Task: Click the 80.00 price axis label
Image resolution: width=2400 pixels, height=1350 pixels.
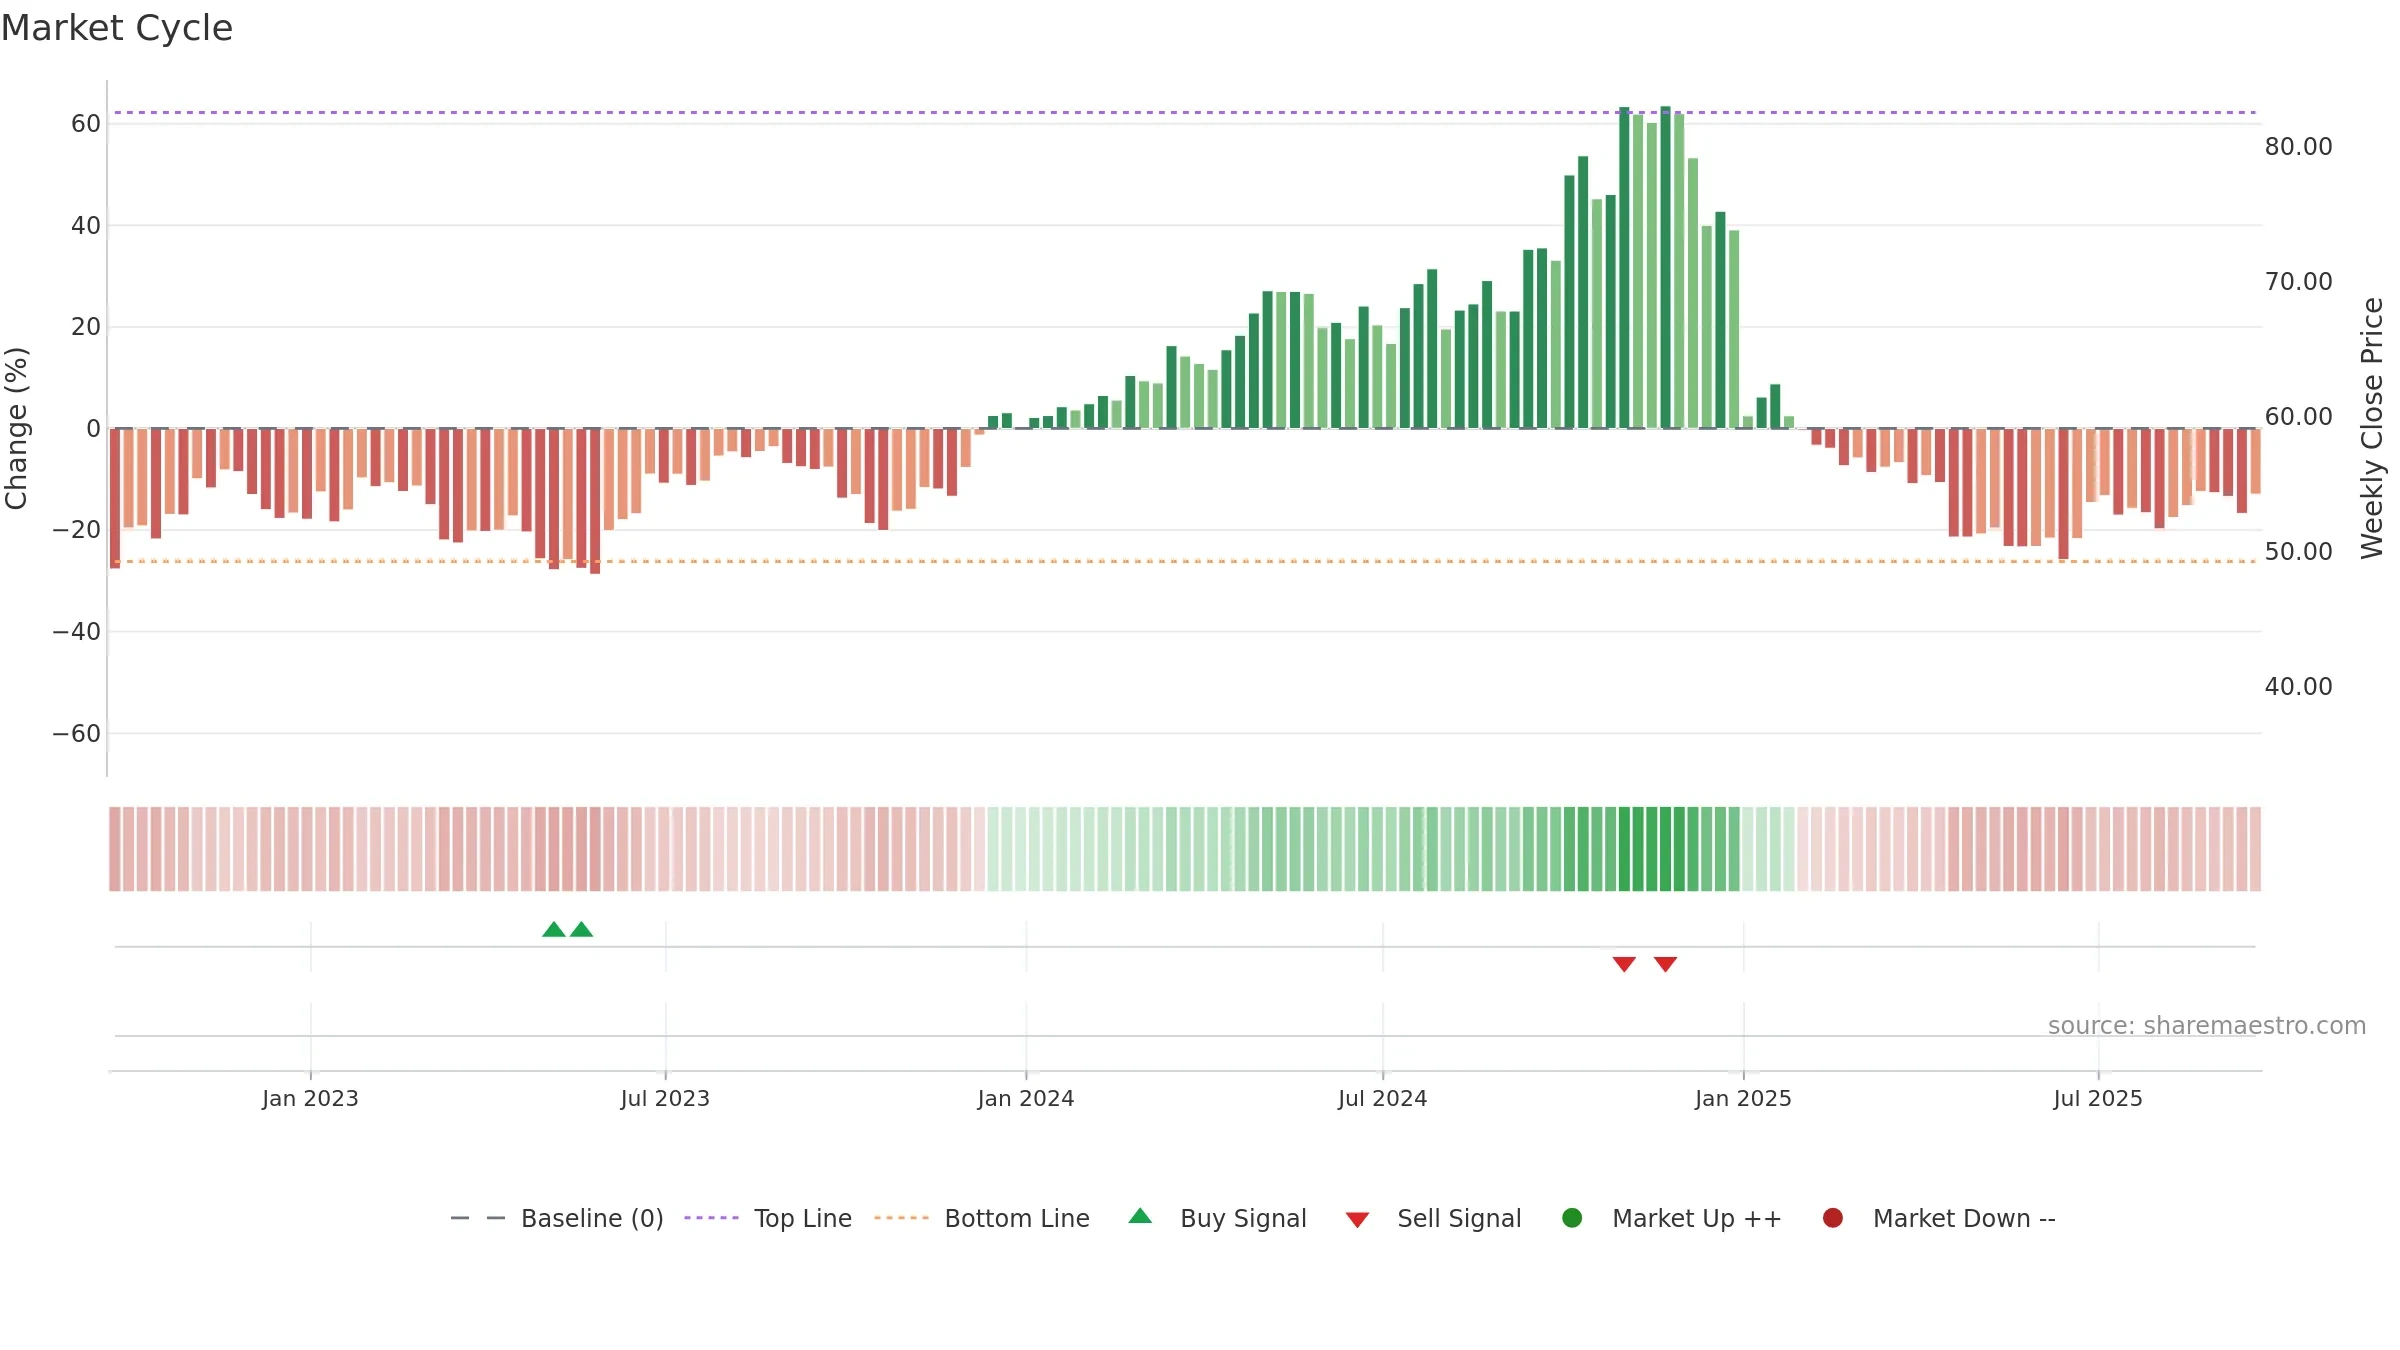Action: click(2298, 147)
